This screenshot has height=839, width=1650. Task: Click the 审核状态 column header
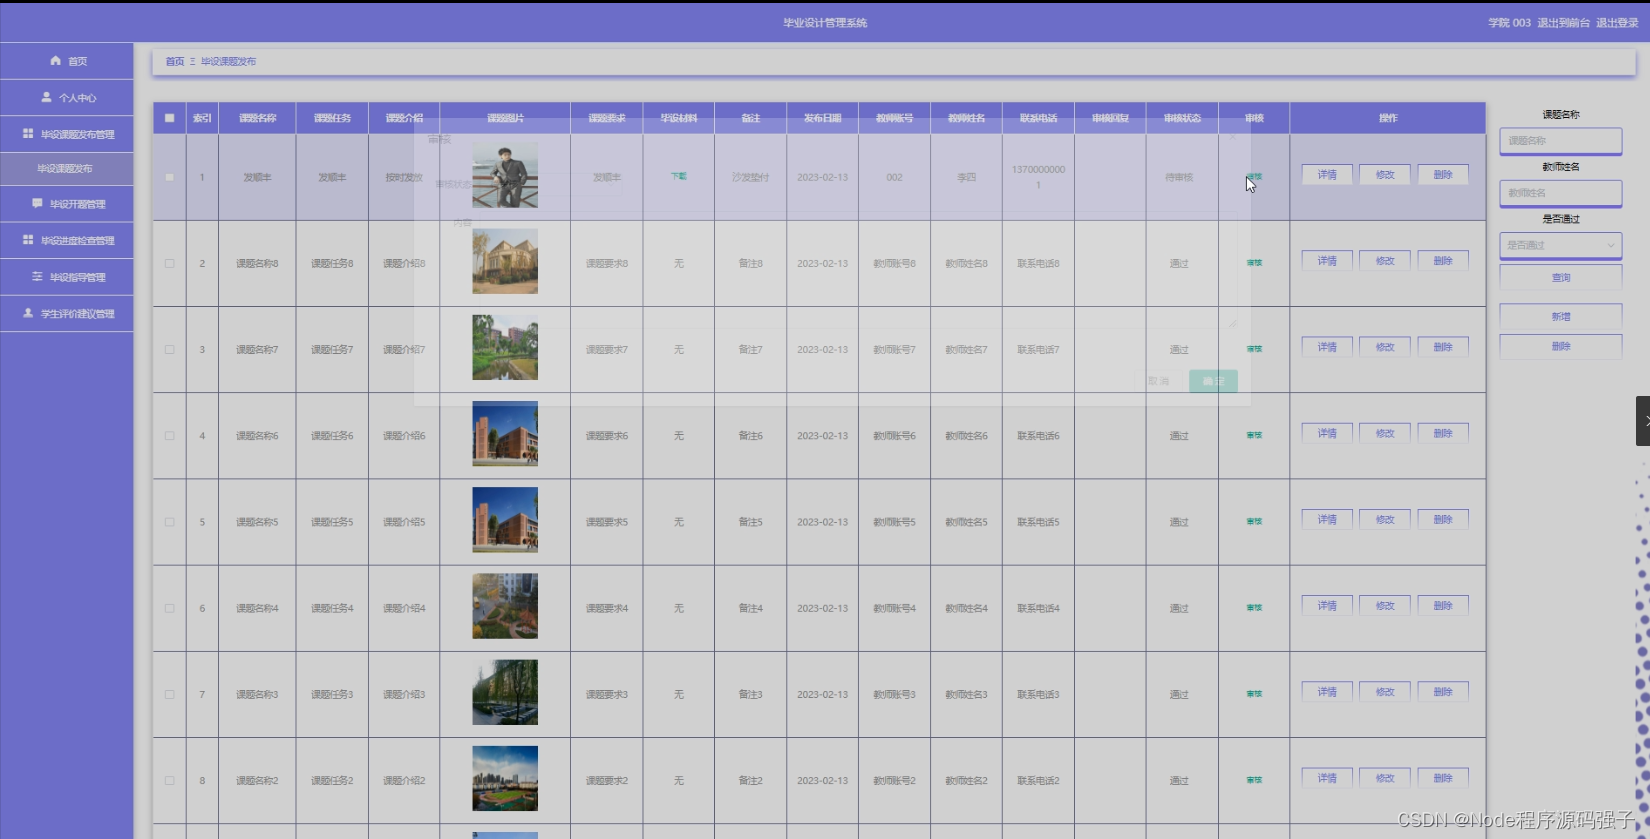1182,118
